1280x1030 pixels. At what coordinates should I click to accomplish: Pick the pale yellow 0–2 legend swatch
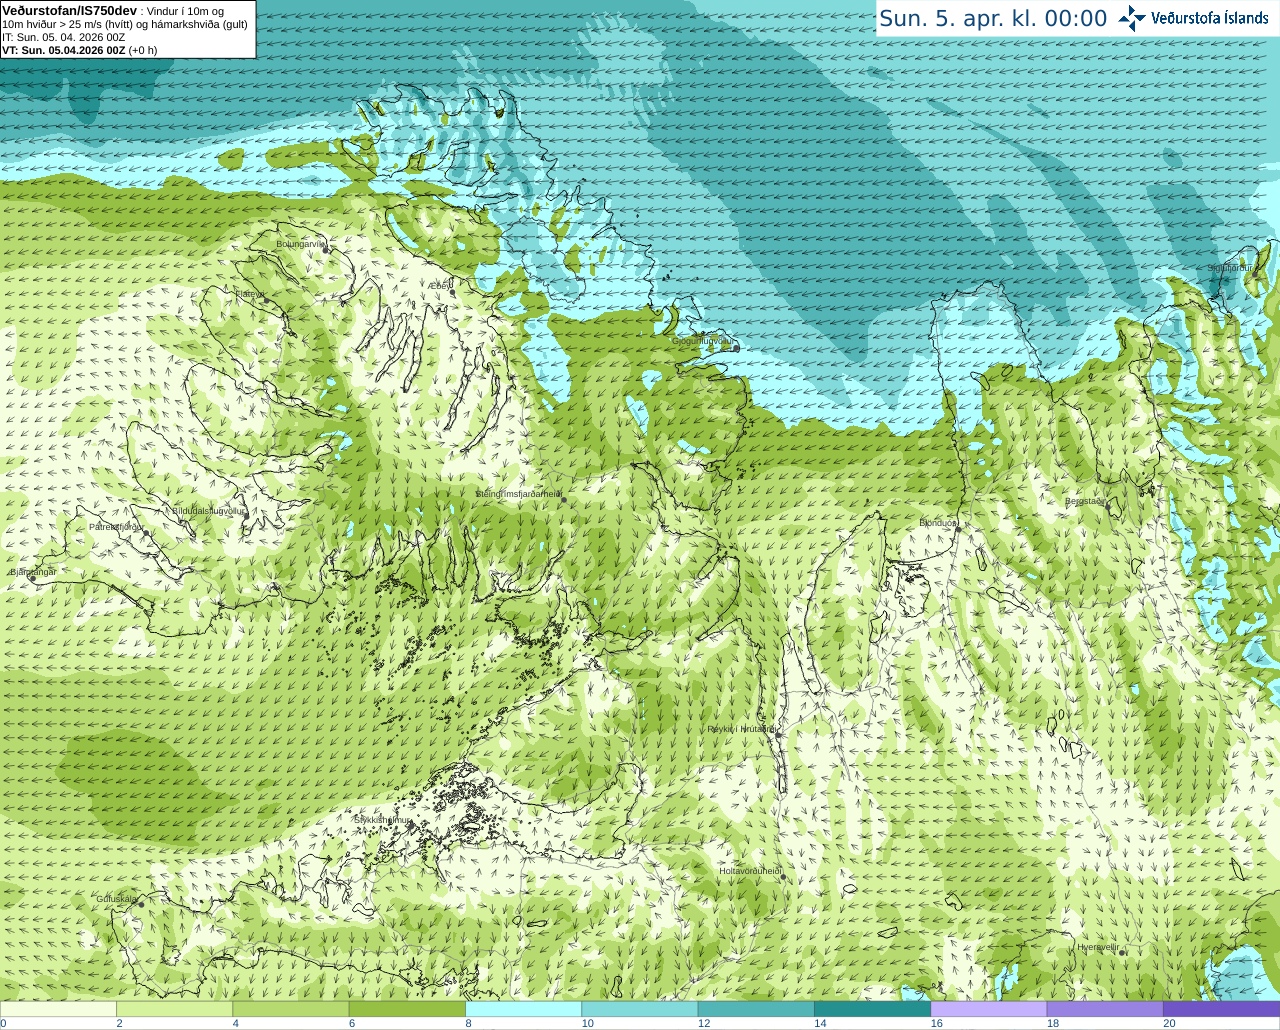click(x=58, y=1009)
